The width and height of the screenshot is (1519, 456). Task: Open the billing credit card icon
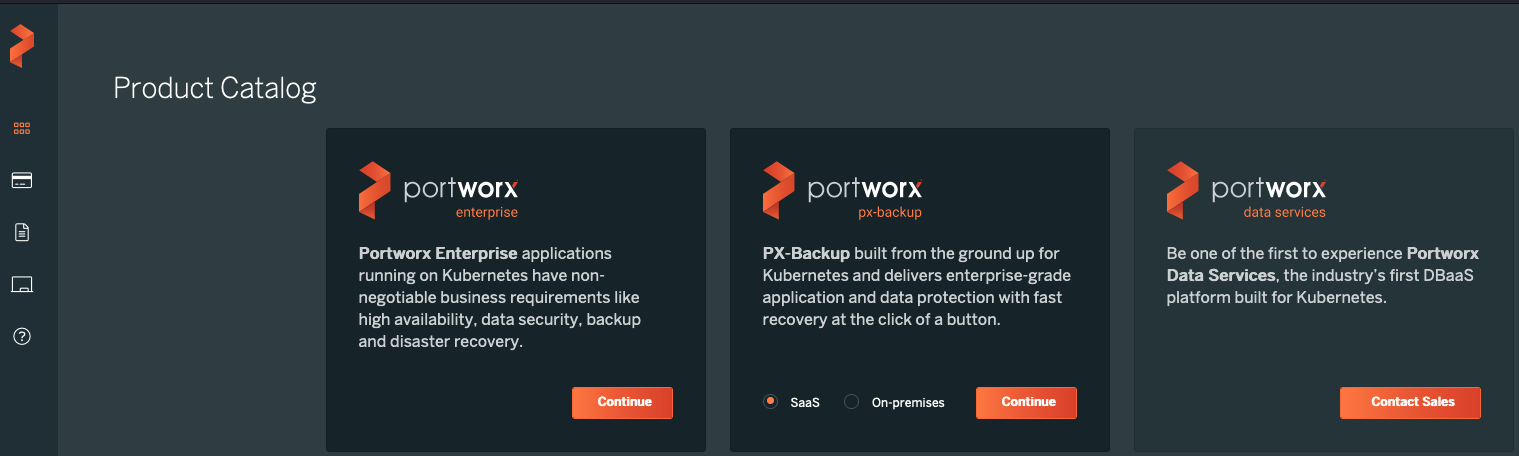coord(22,180)
